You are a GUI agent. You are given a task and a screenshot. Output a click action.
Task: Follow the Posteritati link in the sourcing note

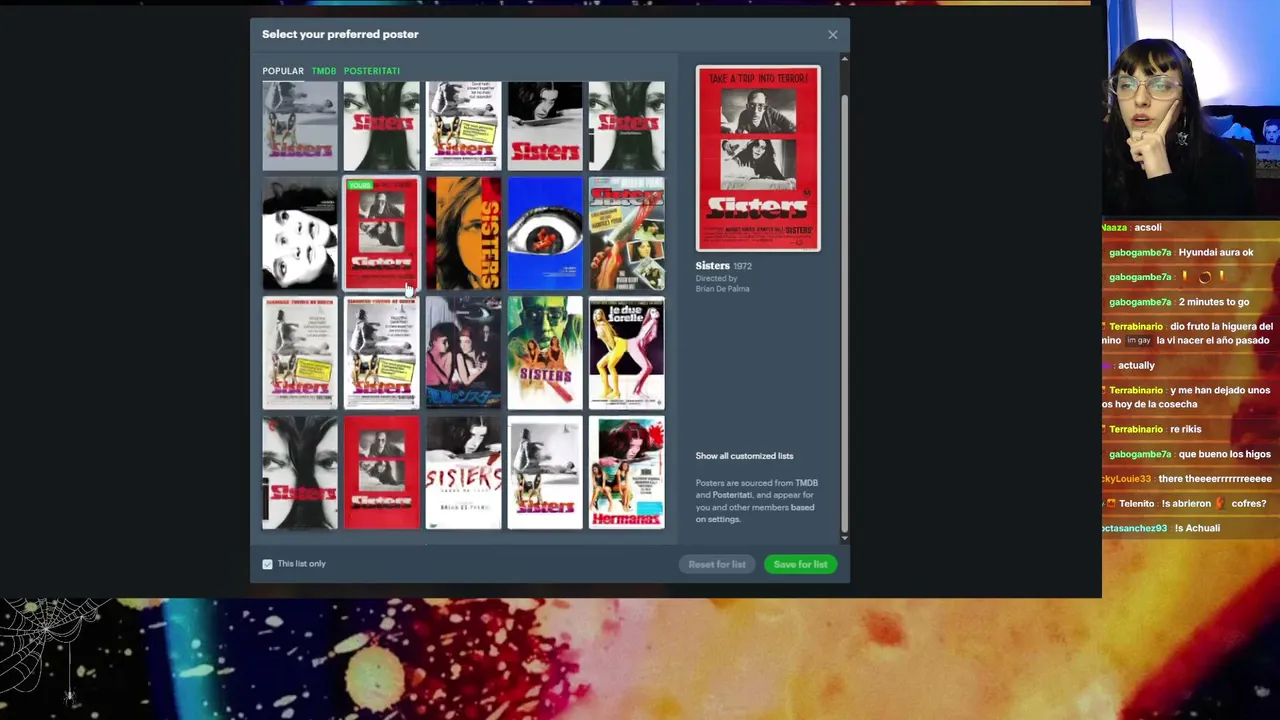(732, 495)
